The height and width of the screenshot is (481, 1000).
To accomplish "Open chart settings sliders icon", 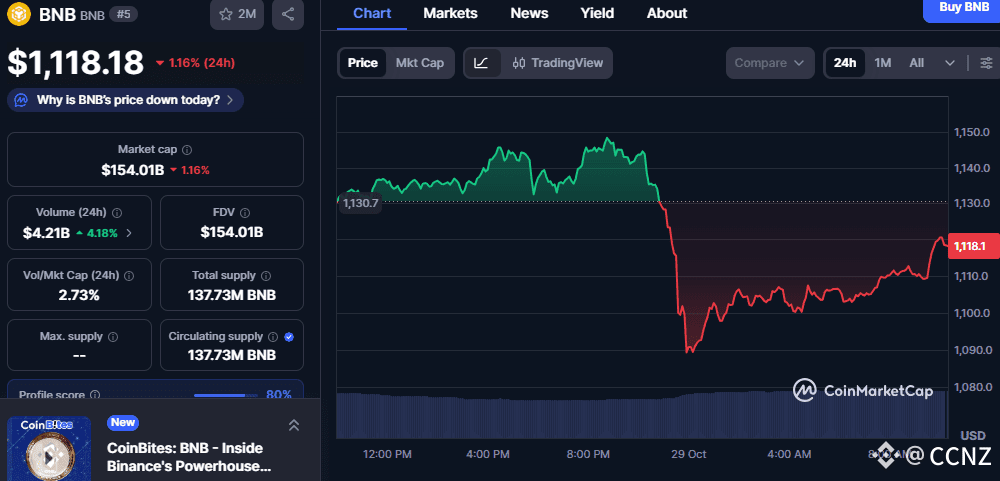I will pos(986,63).
